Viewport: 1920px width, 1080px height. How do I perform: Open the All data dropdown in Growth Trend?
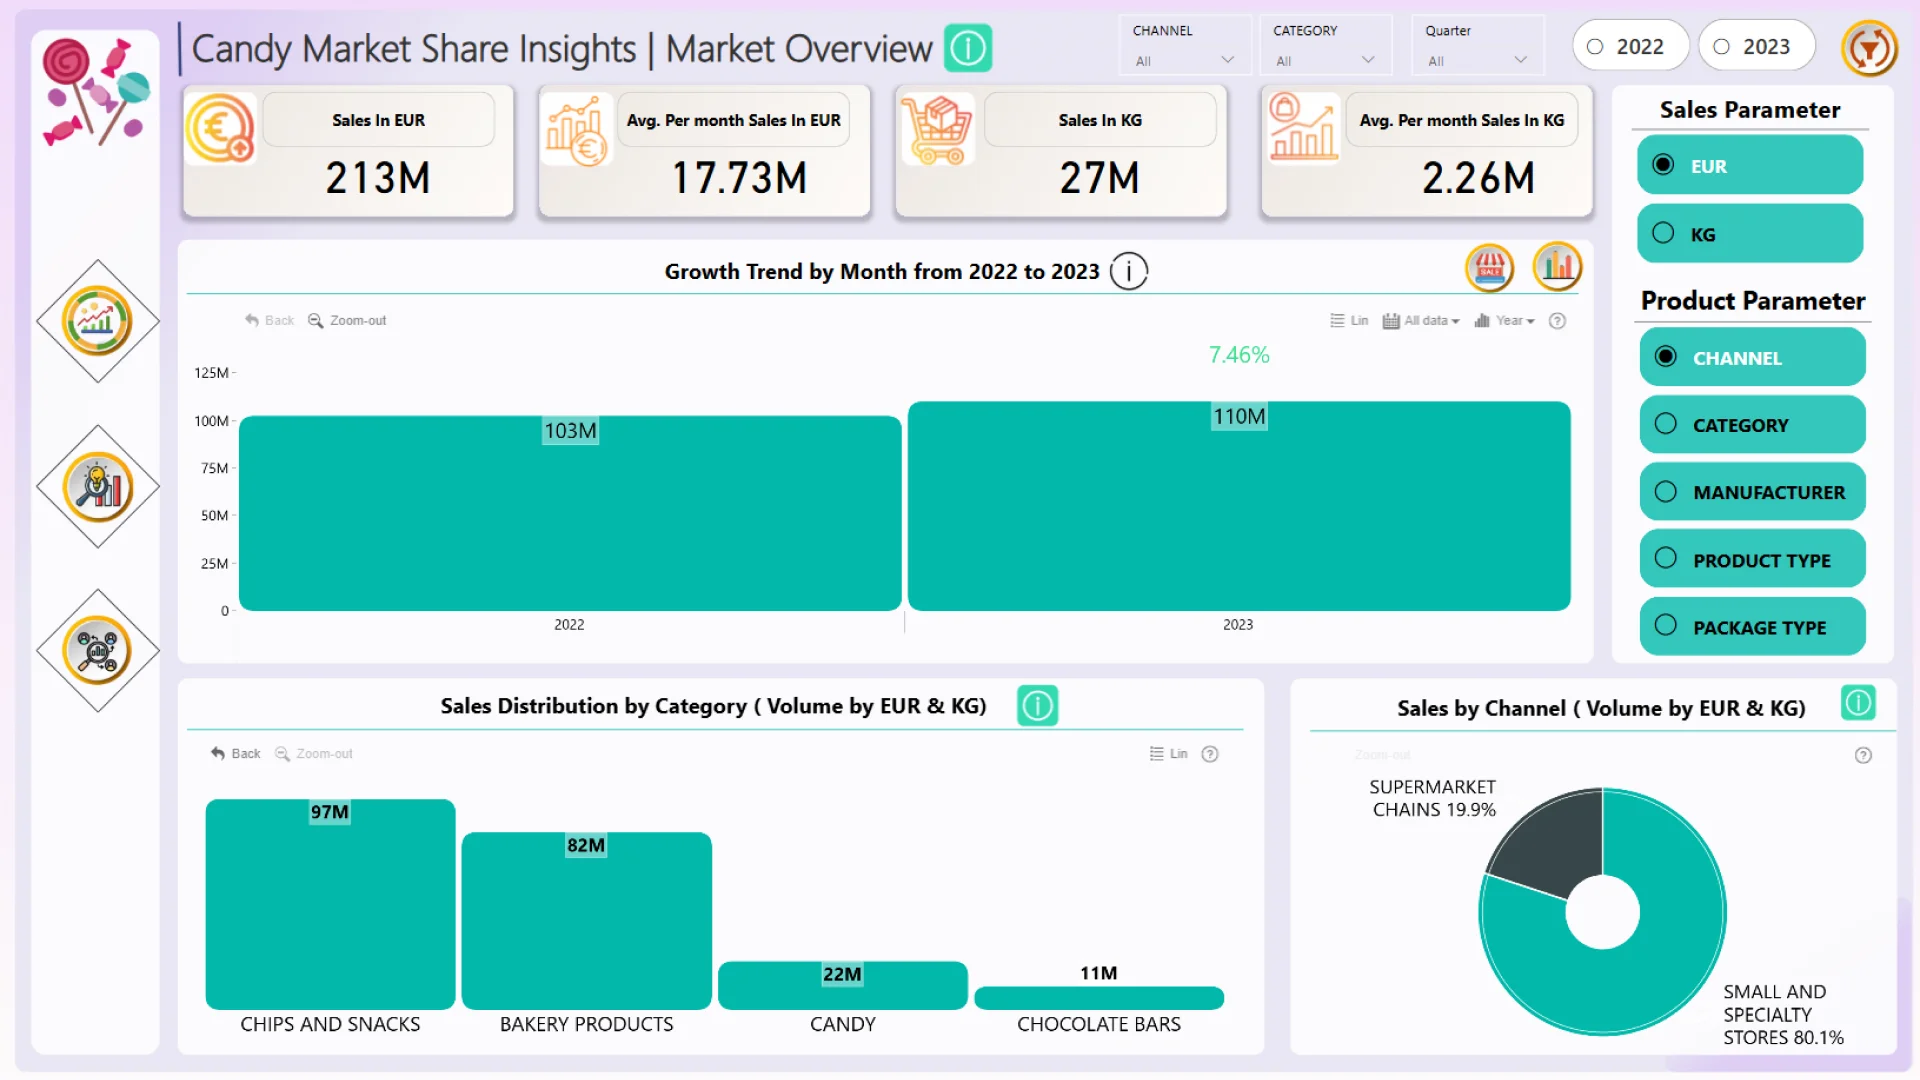(x=1421, y=321)
